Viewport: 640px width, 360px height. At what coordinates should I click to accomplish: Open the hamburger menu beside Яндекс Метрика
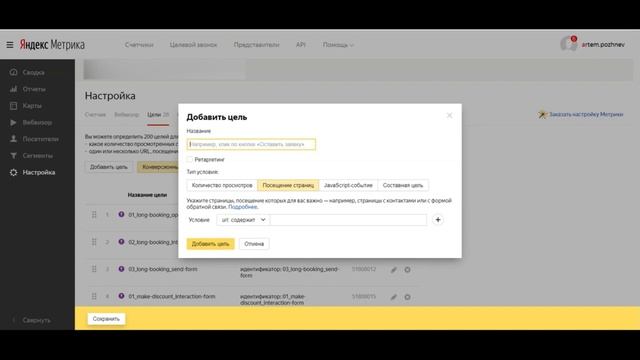click(10, 45)
